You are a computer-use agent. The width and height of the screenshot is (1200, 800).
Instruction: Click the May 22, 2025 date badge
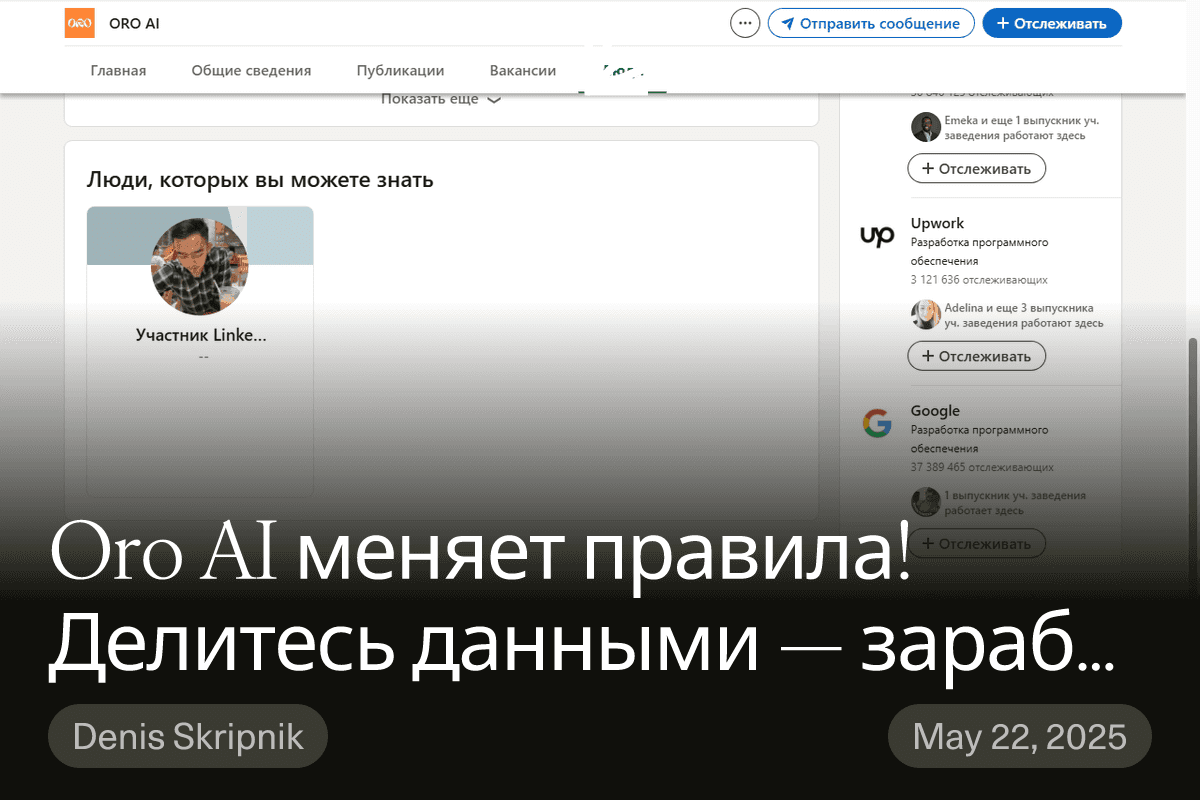coord(1020,737)
